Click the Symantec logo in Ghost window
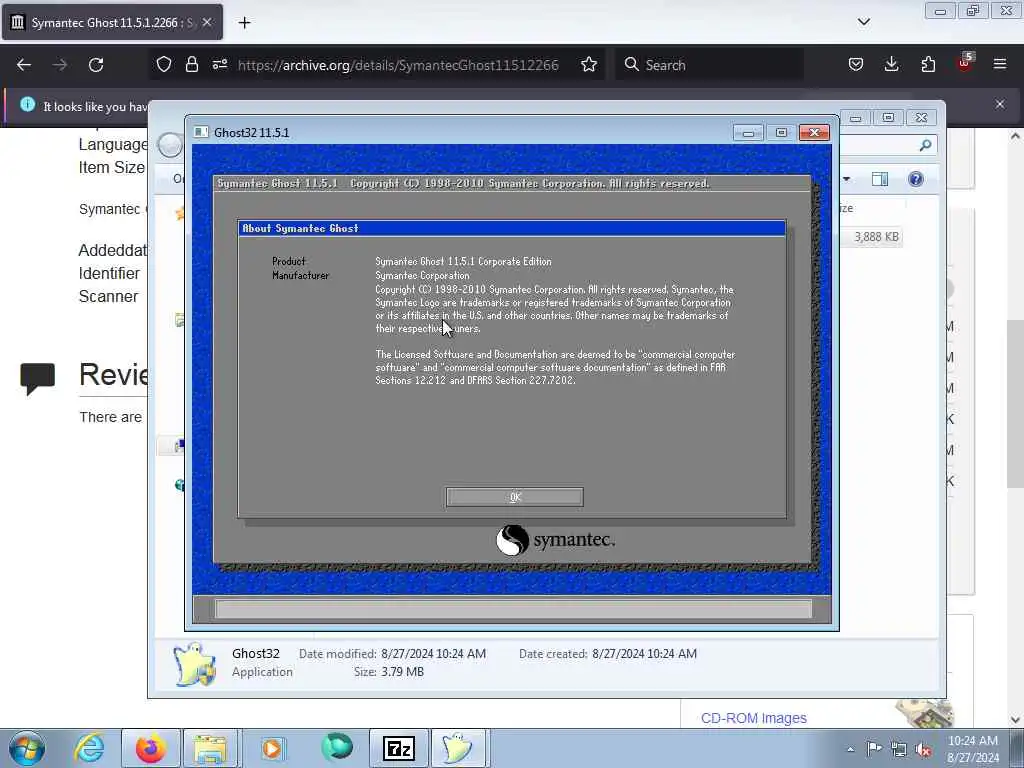Image resolution: width=1024 pixels, height=768 pixels. (x=555, y=540)
